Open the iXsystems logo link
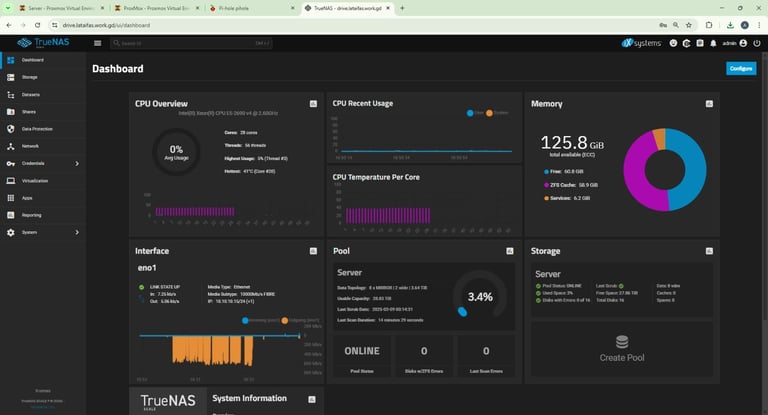 pyautogui.click(x=641, y=43)
